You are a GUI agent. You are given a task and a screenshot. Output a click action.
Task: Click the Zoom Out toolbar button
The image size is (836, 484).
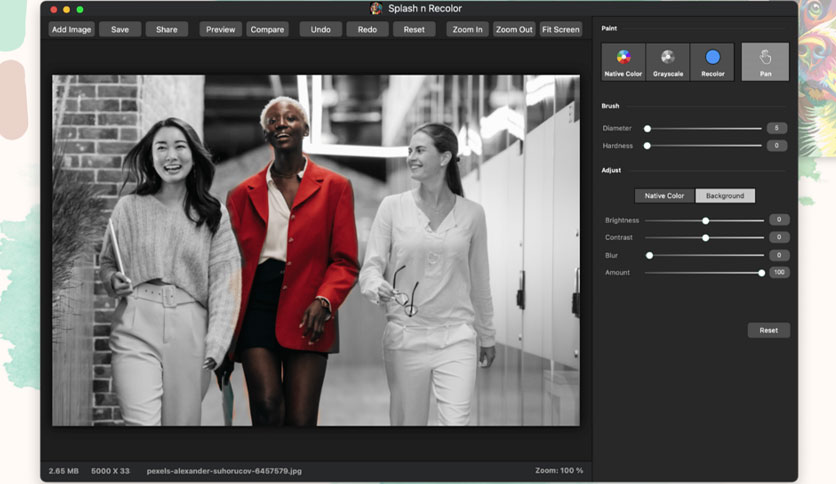[514, 29]
